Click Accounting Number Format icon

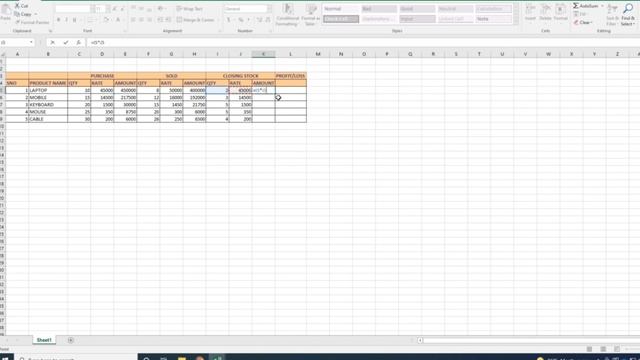[228, 20]
